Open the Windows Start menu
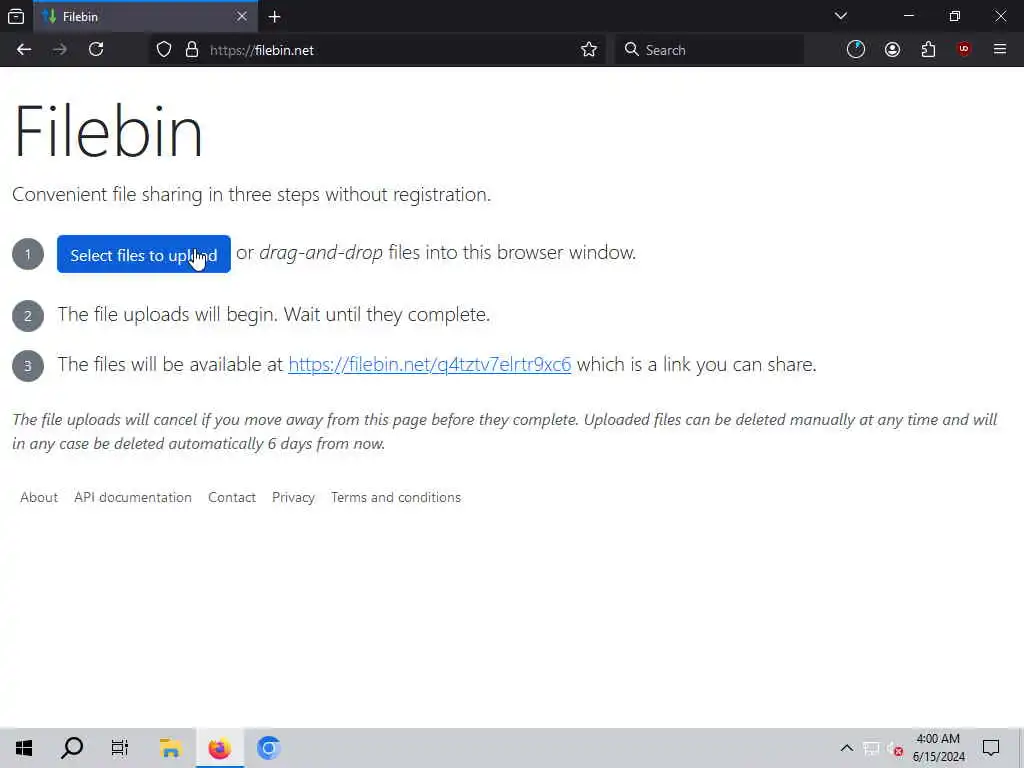The height and width of the screenshot is (768, 1024). tap(24, 748)
